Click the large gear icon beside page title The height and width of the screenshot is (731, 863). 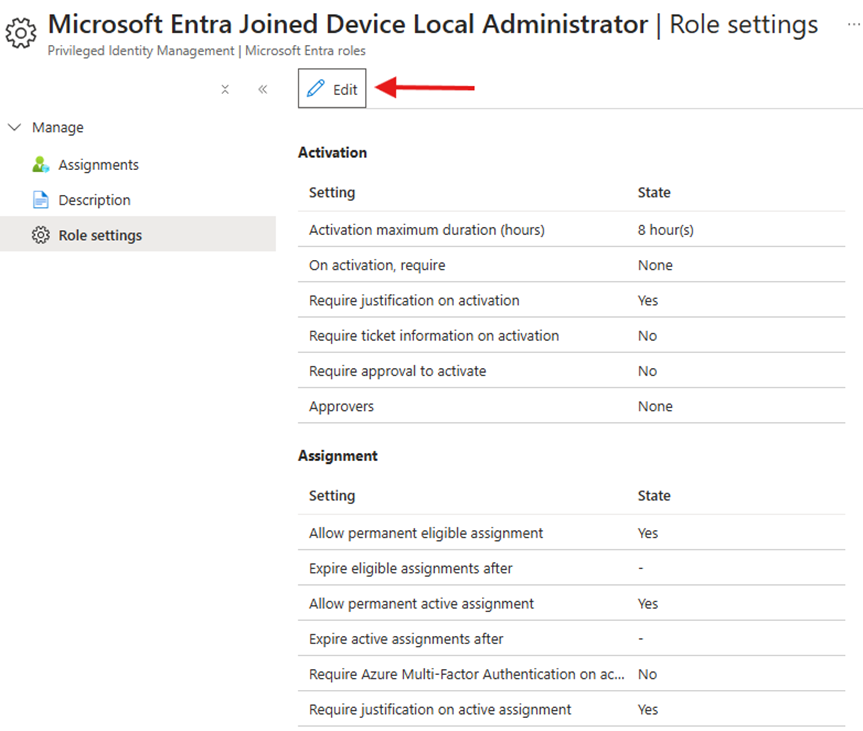pyautogui.click(x=21, y=33)
